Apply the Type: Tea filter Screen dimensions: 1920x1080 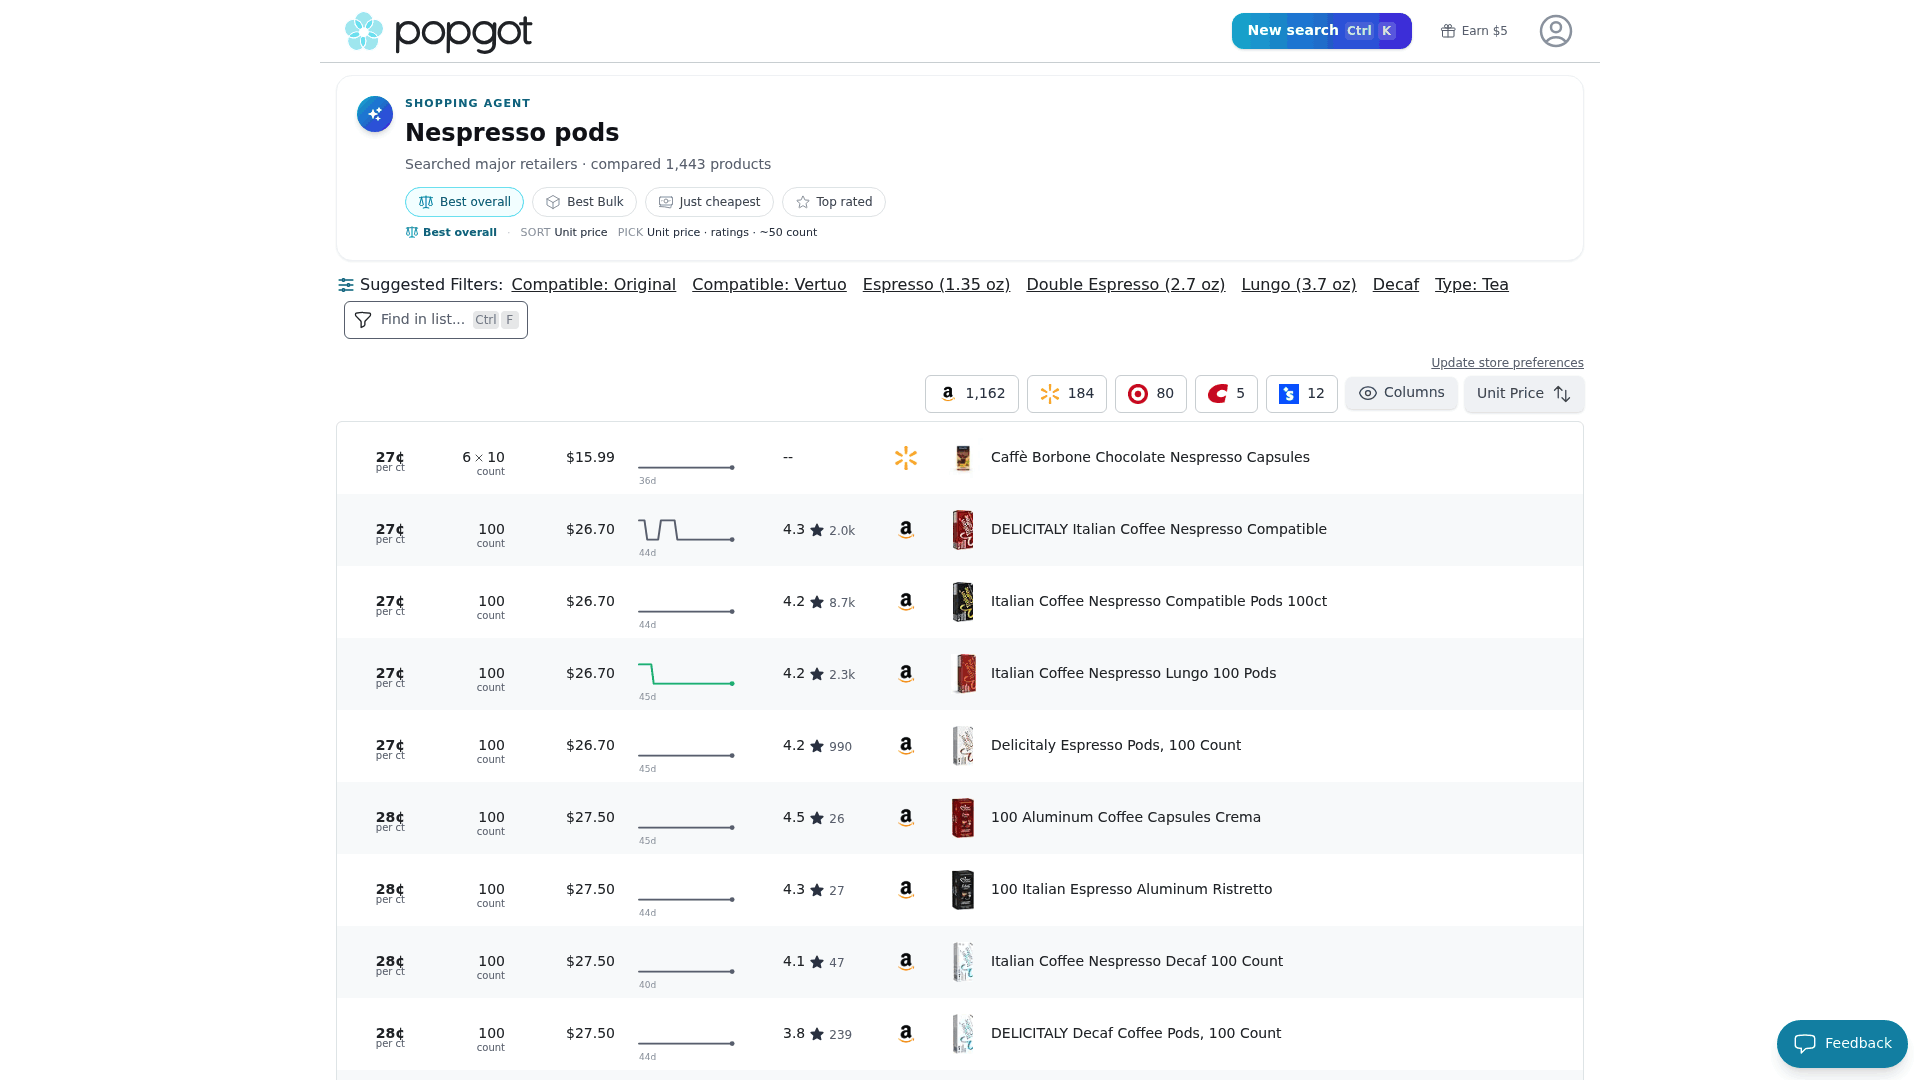(x=1472, y=285)
